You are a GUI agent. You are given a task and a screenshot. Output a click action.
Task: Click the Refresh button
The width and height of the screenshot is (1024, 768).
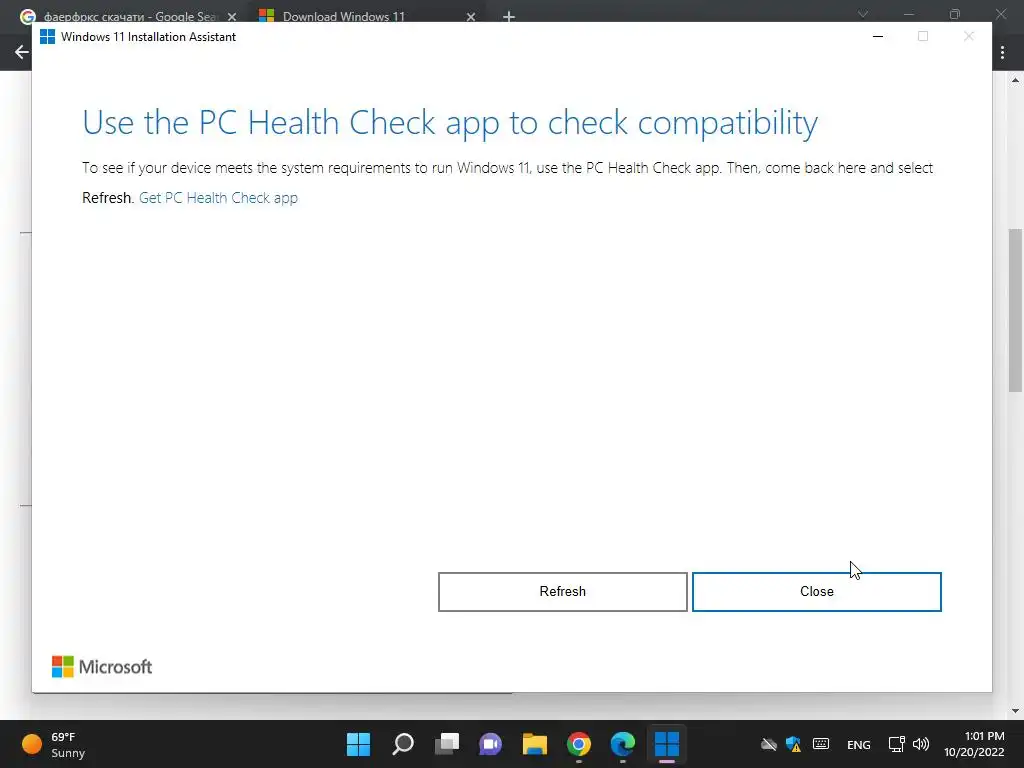coord(562,592)
